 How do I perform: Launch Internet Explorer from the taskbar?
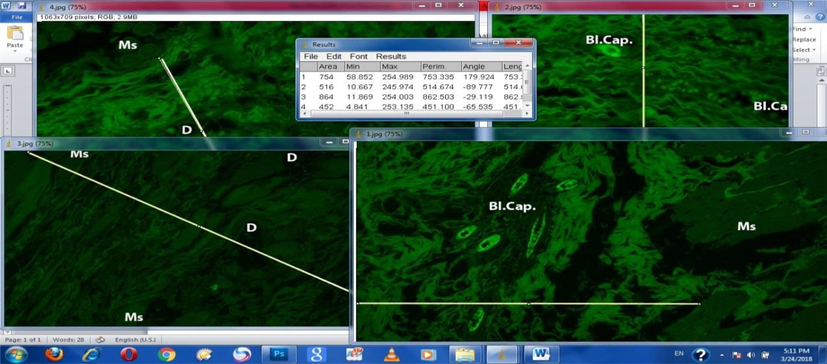click(91, 354)
